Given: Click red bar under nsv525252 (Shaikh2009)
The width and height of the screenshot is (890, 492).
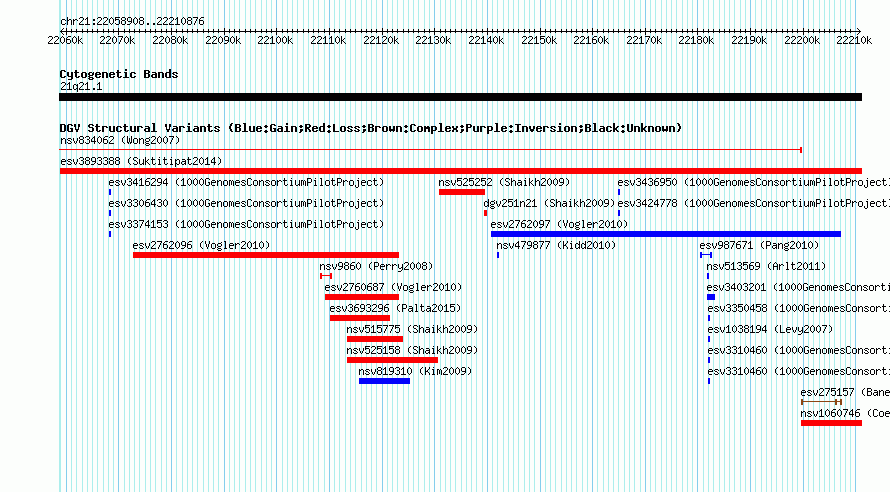Looking at the screenshot, I should click(461, 192).
